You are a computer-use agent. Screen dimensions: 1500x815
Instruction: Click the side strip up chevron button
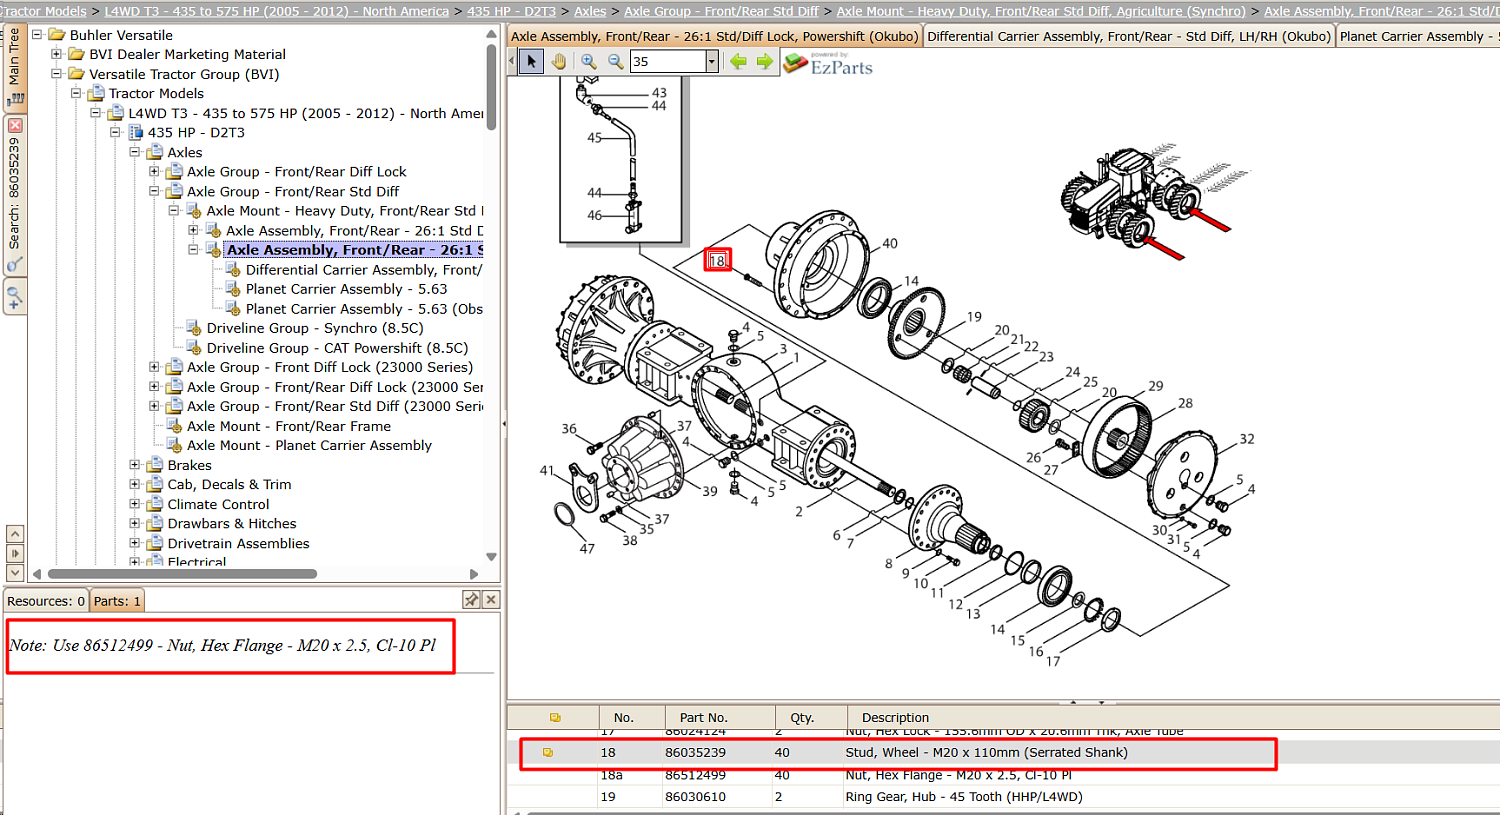pos(15,534)
